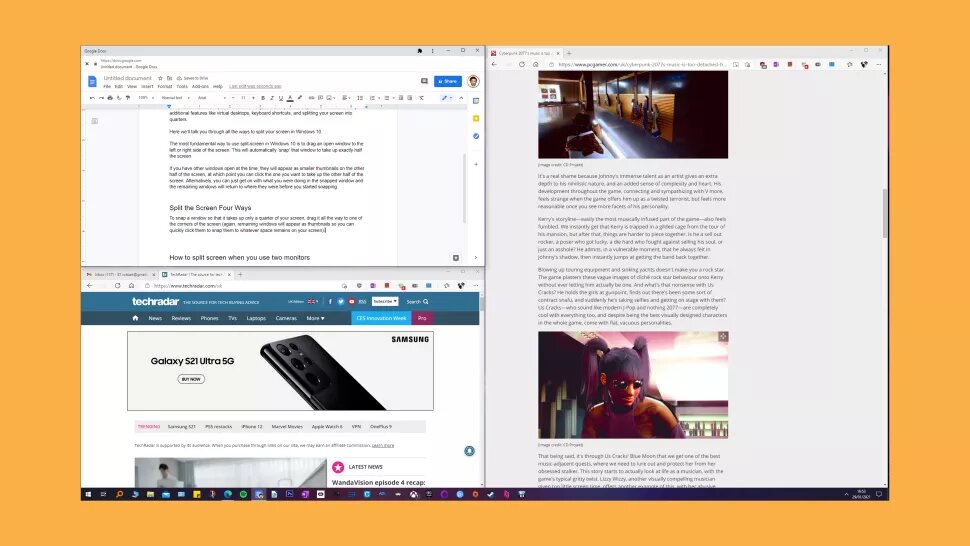Click the Bold formatting icon in Google Docs
The image size is (970, 546).
click(260, 98)
